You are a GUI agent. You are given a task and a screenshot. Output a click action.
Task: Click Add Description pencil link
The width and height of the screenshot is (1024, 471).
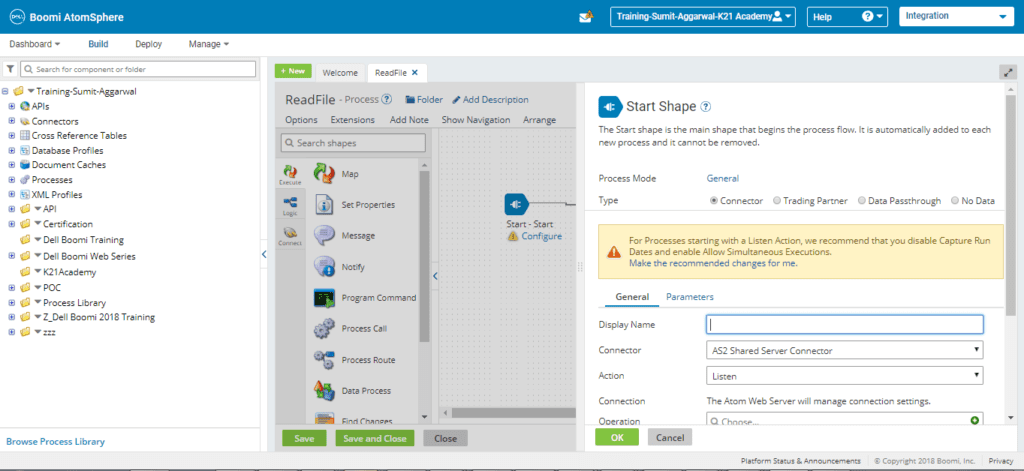tap(490, 100)
